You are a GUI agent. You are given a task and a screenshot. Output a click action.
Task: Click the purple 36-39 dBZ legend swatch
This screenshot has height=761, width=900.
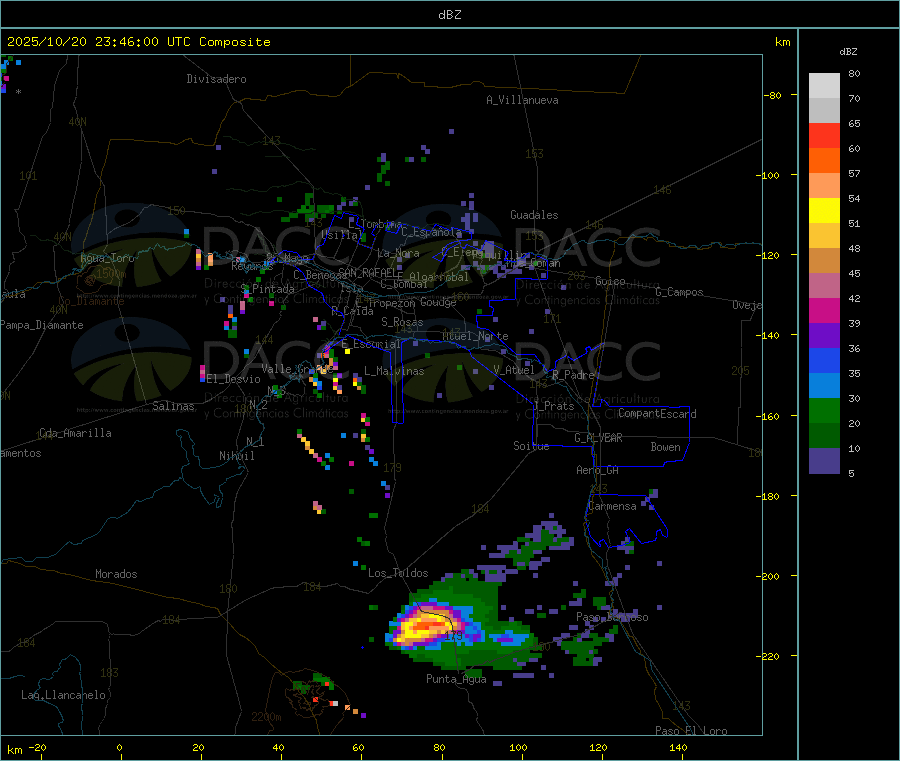(824, 336)
